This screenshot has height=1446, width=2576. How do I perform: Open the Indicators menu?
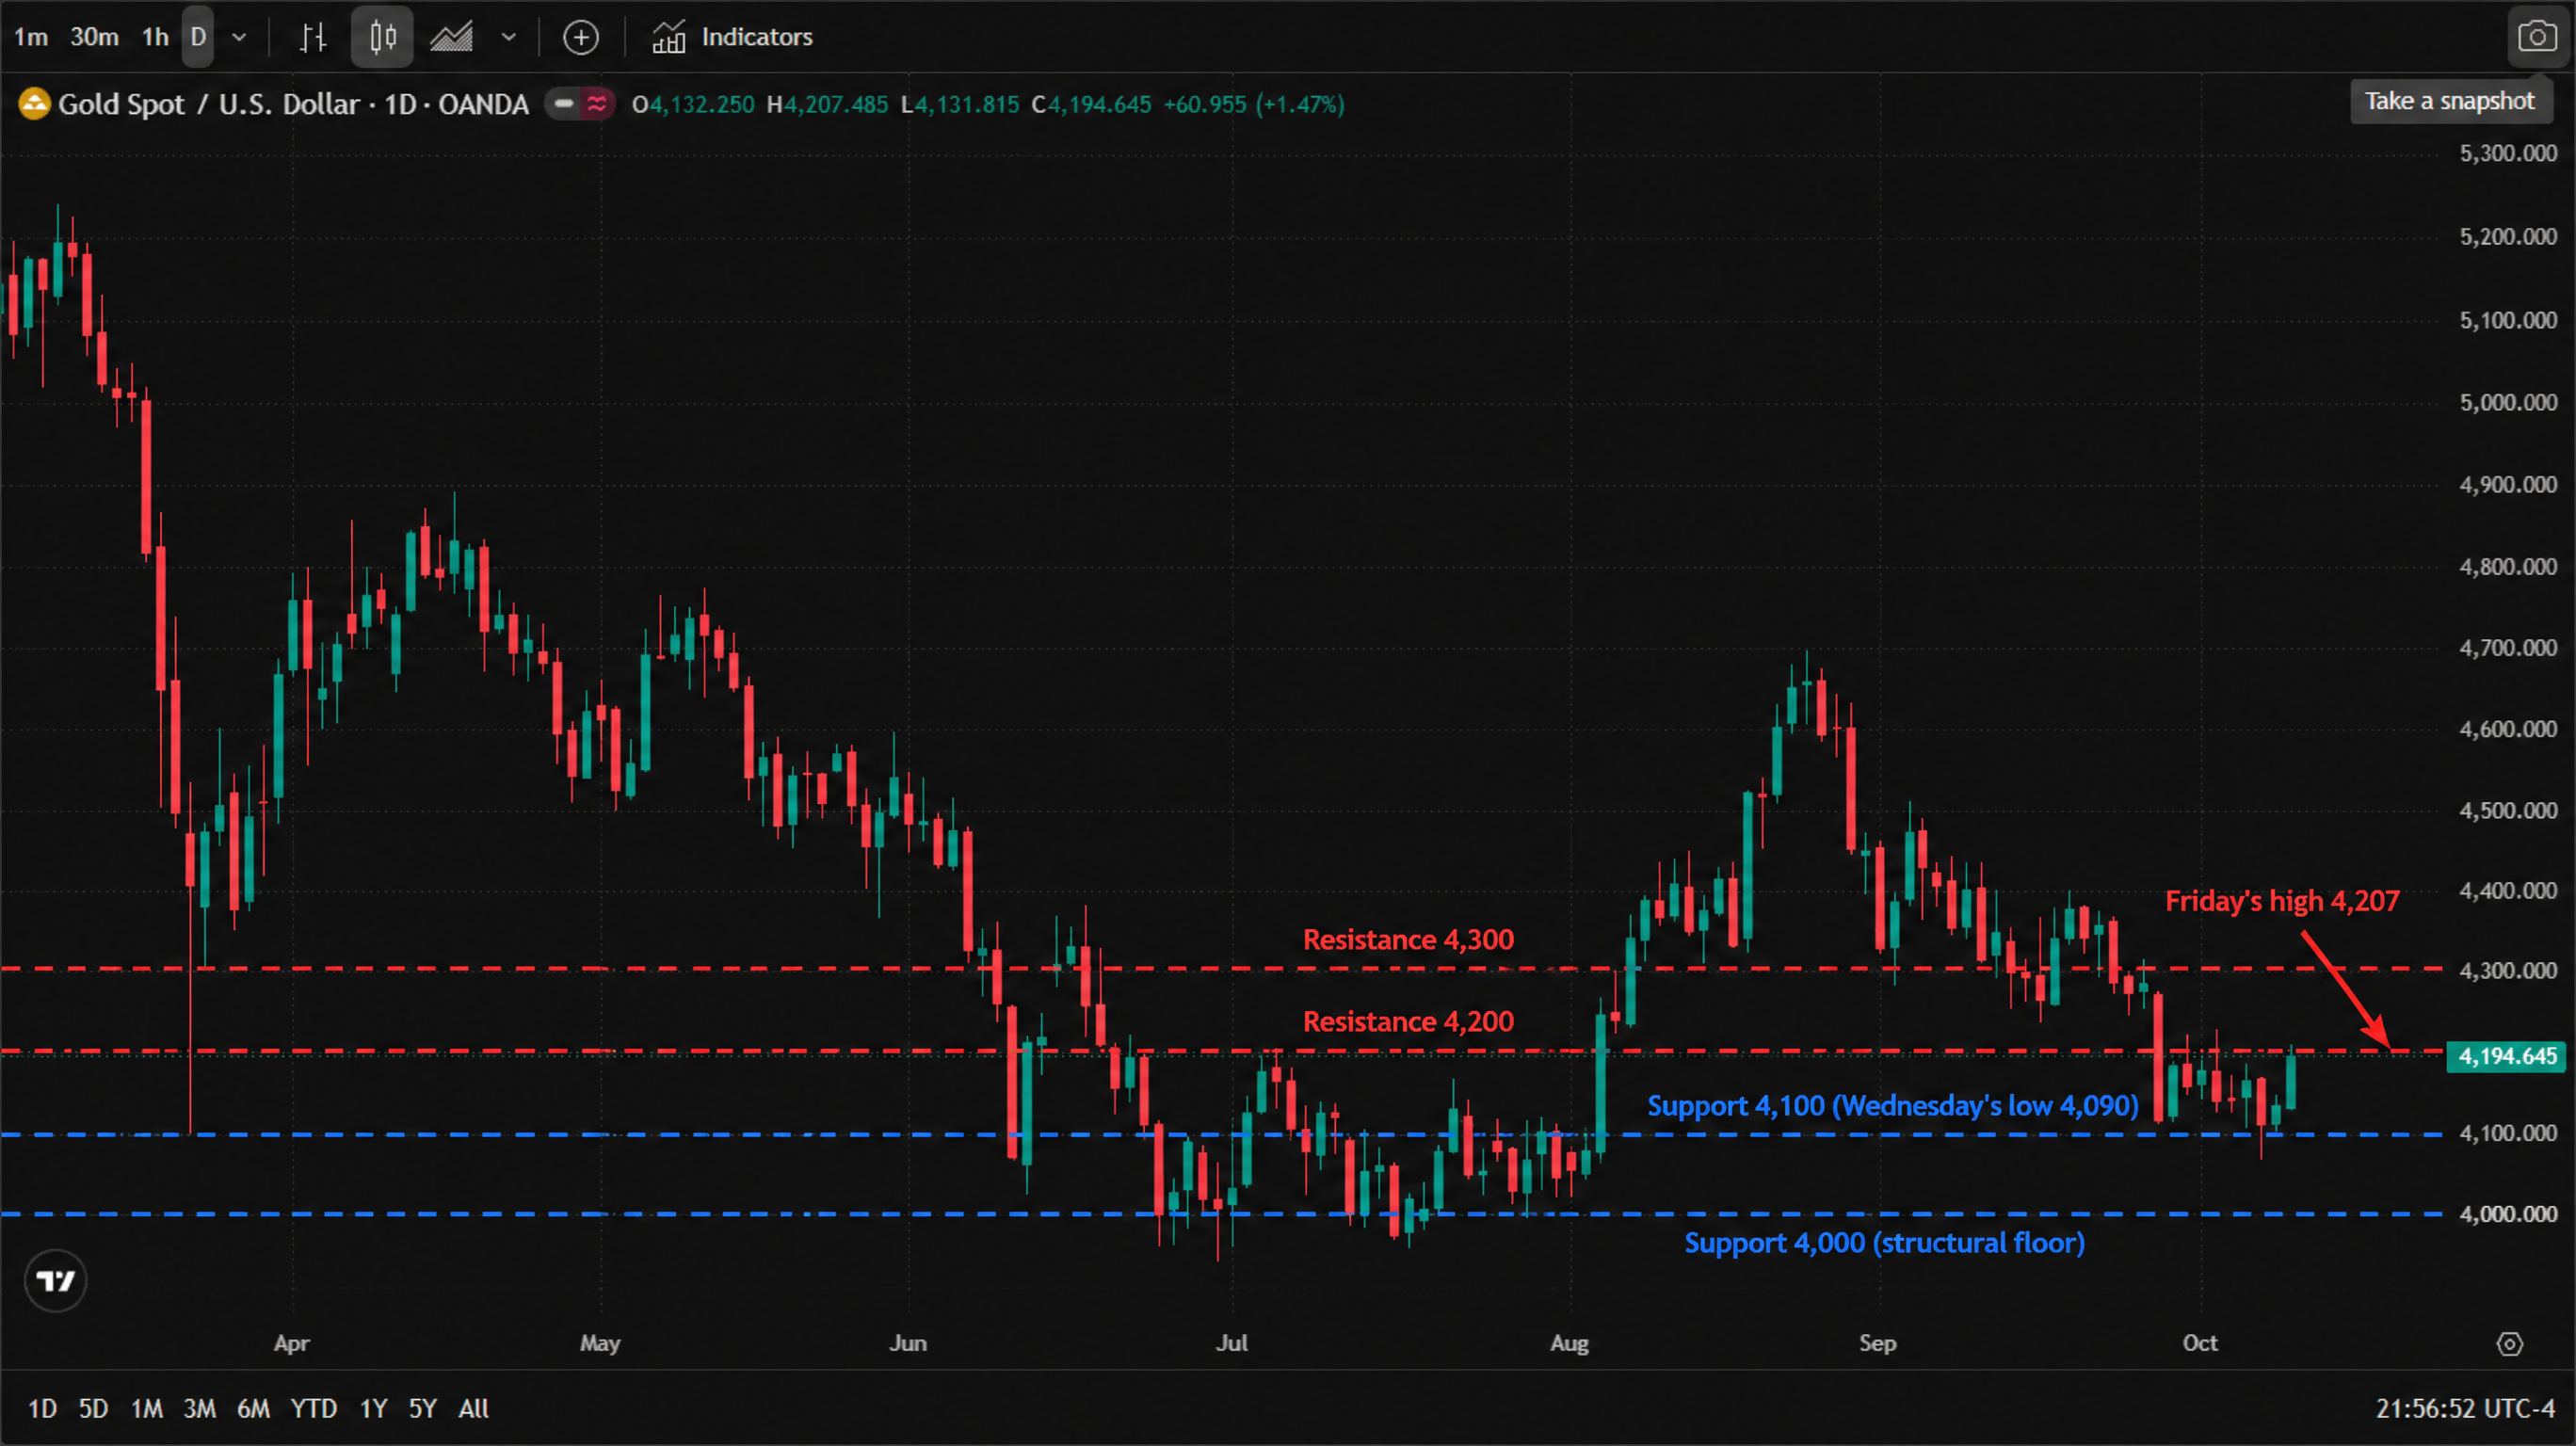point(732,37)
